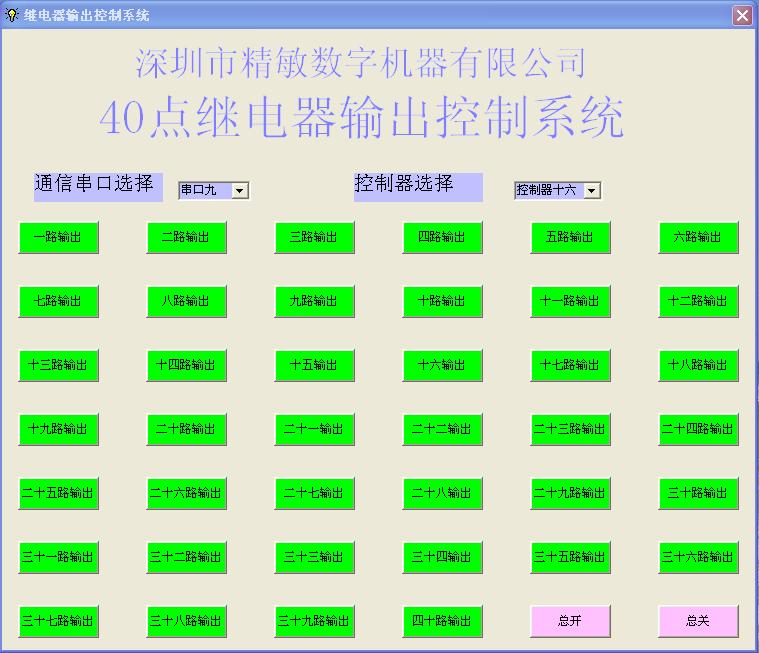Viewport: 759px width, 653px height.
Task: Trigger the 二十七输出 relay button
Action: (314, 493)
